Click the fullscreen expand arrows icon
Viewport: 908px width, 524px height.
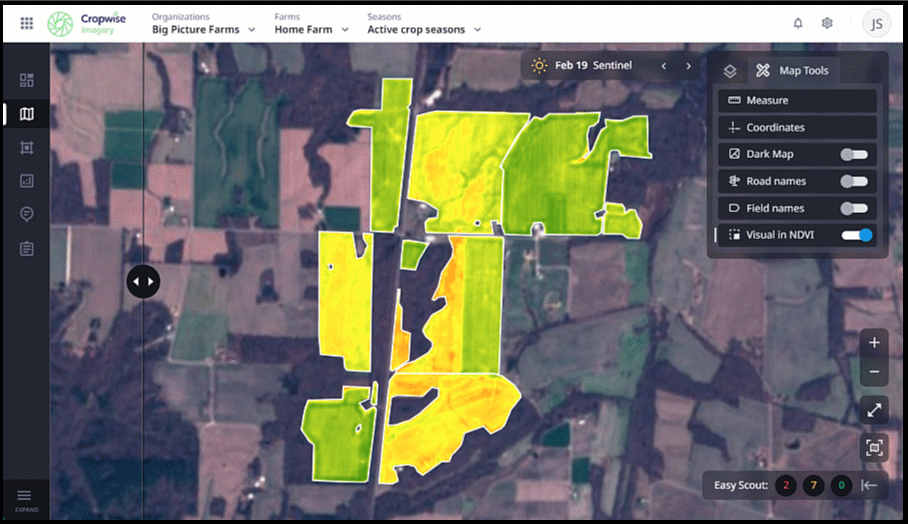click(x=874, y=409)
